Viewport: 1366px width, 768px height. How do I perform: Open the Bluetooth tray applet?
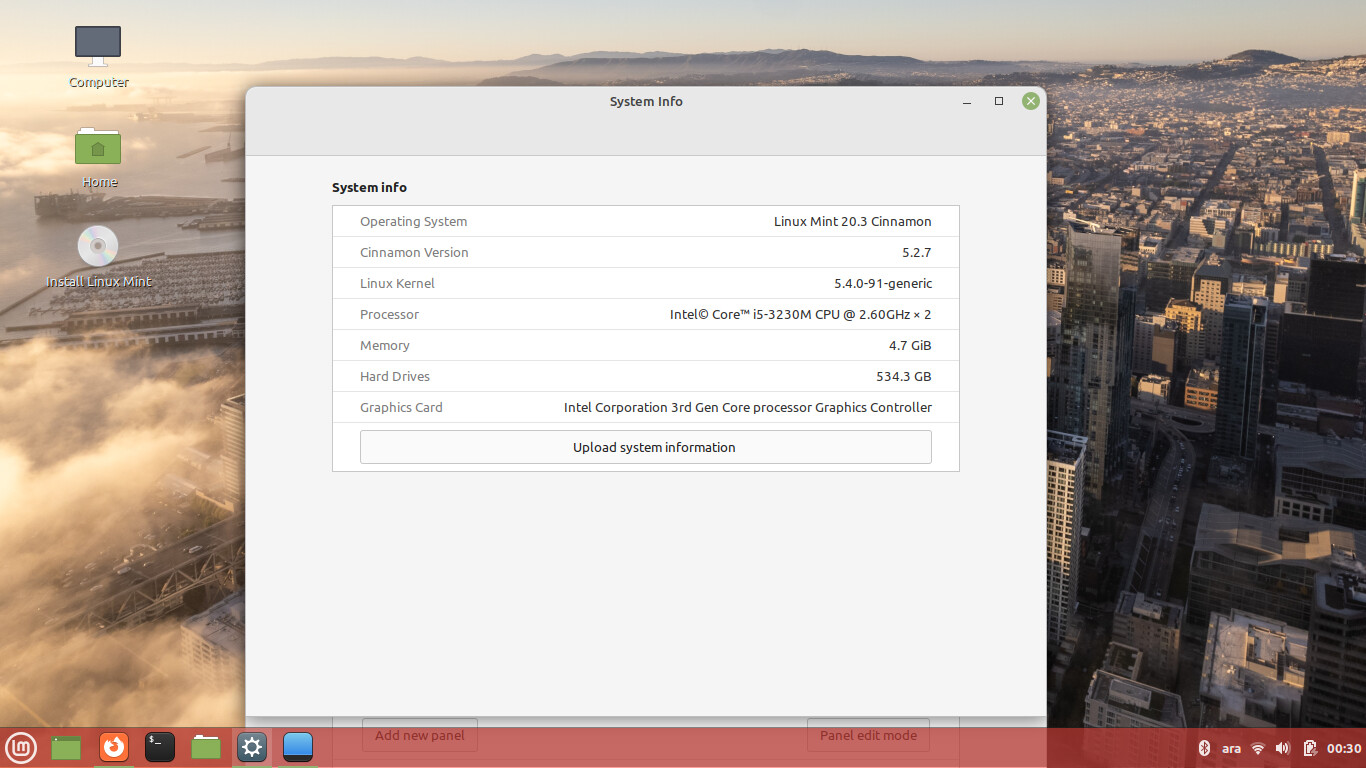pos(1205,748)
